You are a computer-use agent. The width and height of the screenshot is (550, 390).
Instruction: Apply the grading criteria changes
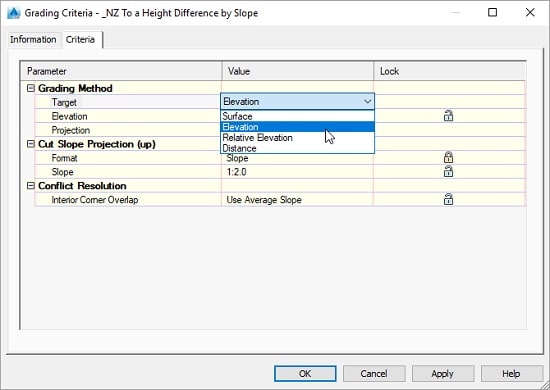coord(443,374)
